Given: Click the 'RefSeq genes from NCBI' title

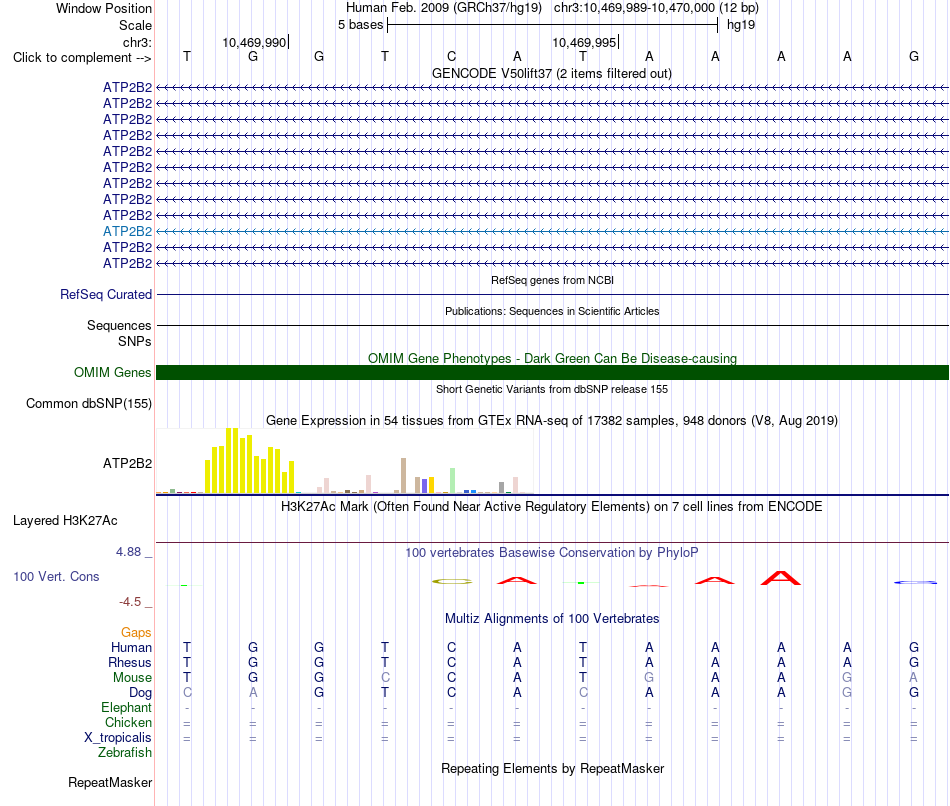Looking at the screenshot, I should (552, 280).
